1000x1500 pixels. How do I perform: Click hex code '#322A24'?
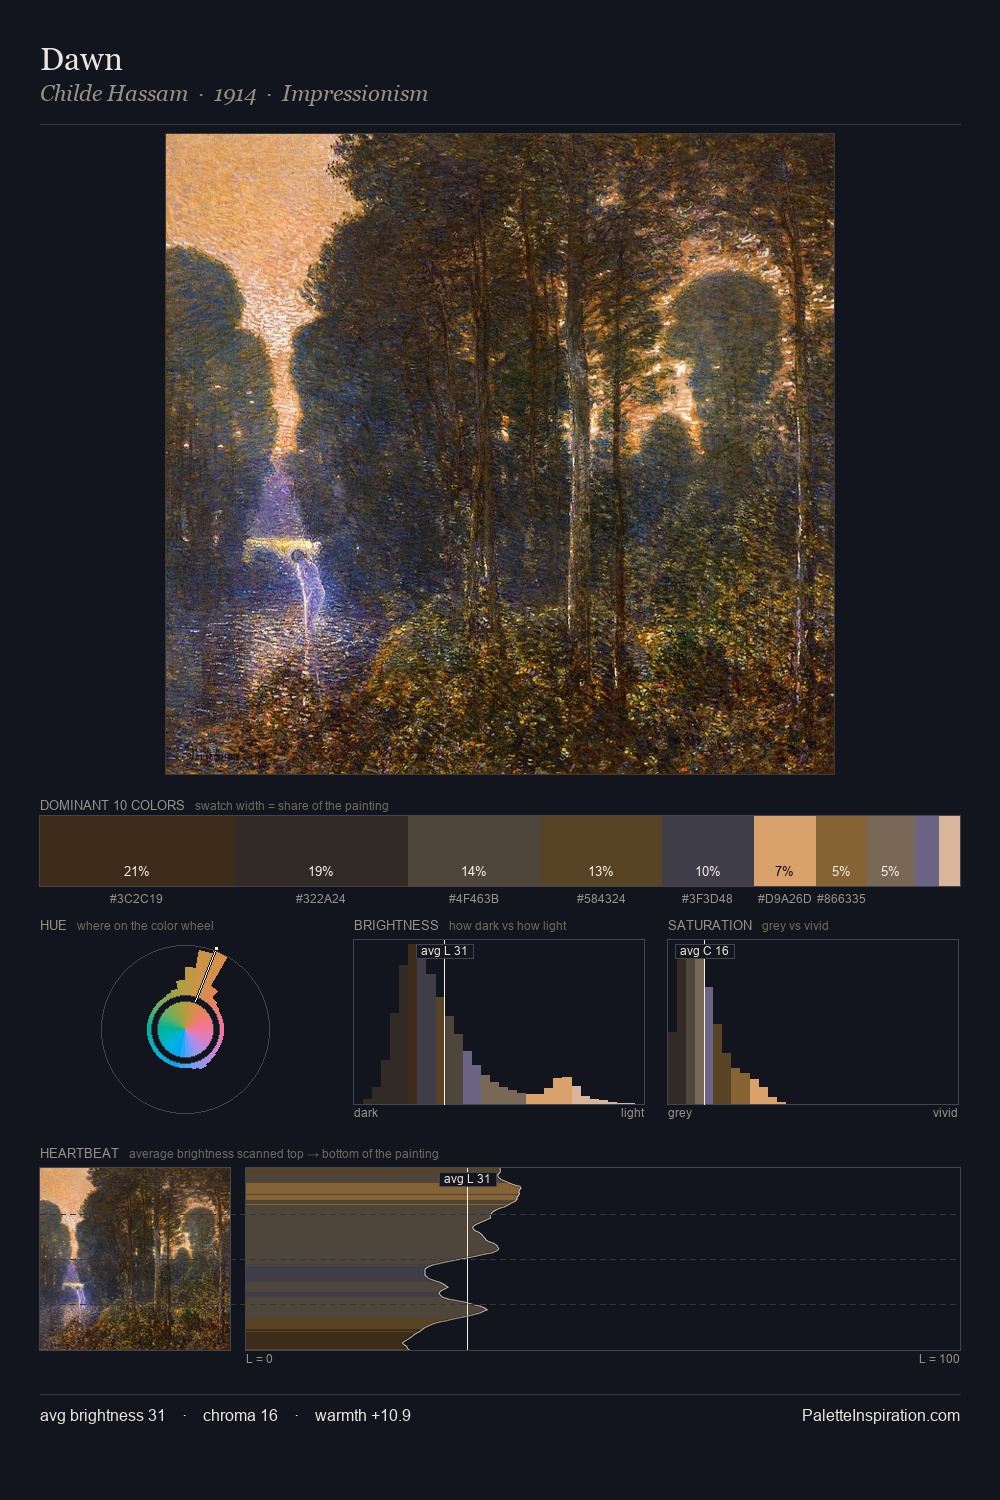tap(320, 899)
